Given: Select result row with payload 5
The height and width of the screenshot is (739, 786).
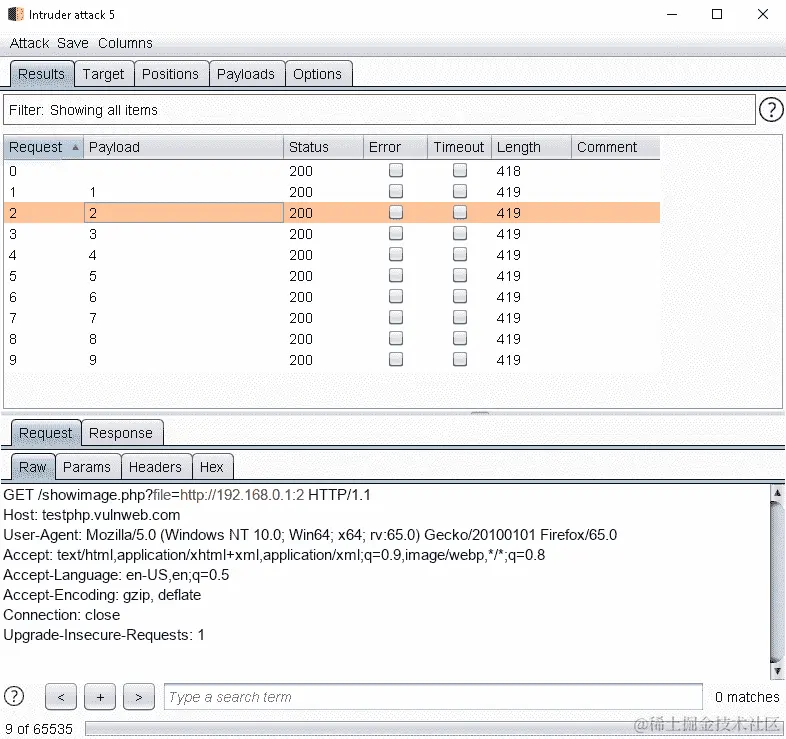Looking at the screenshot, I should point(331,276).
